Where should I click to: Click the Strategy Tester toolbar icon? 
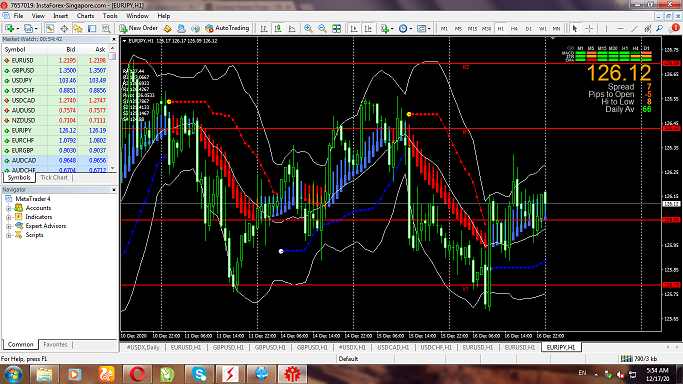click(x=106, y=28)
